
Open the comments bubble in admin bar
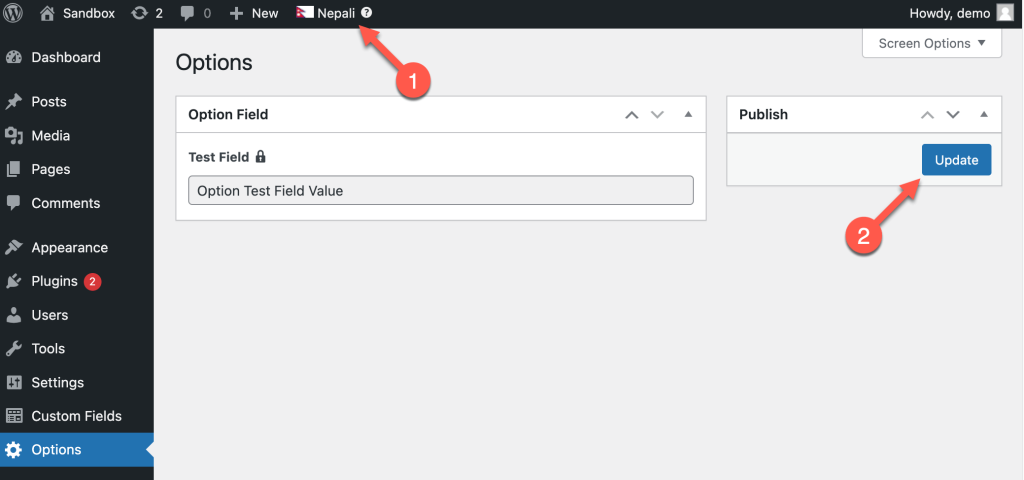(195, 13)
